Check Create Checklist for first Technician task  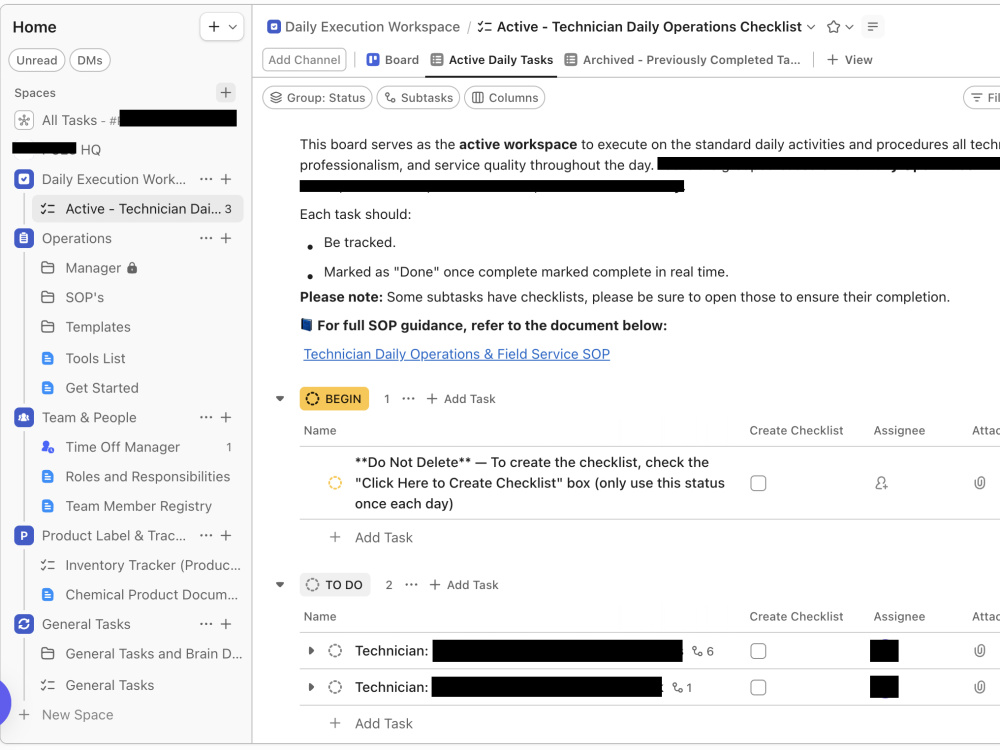[x=758, y=651]
